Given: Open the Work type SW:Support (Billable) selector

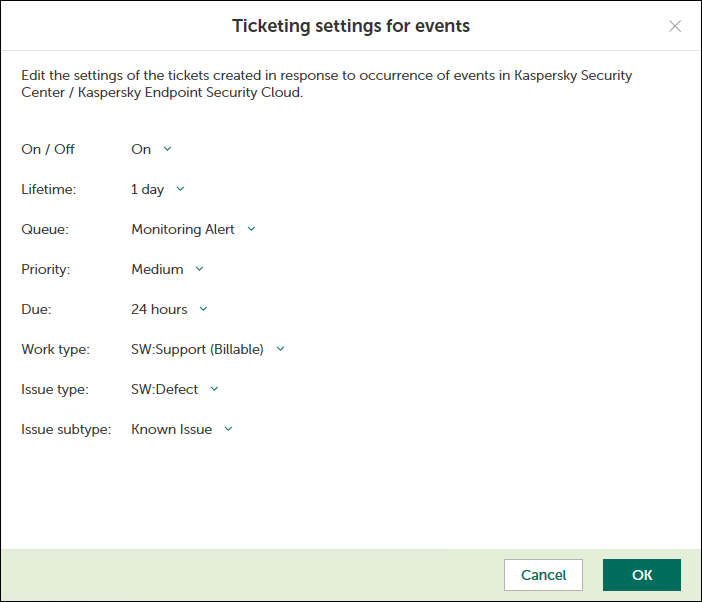Looking at the screenshot, I should pos(197,349).
